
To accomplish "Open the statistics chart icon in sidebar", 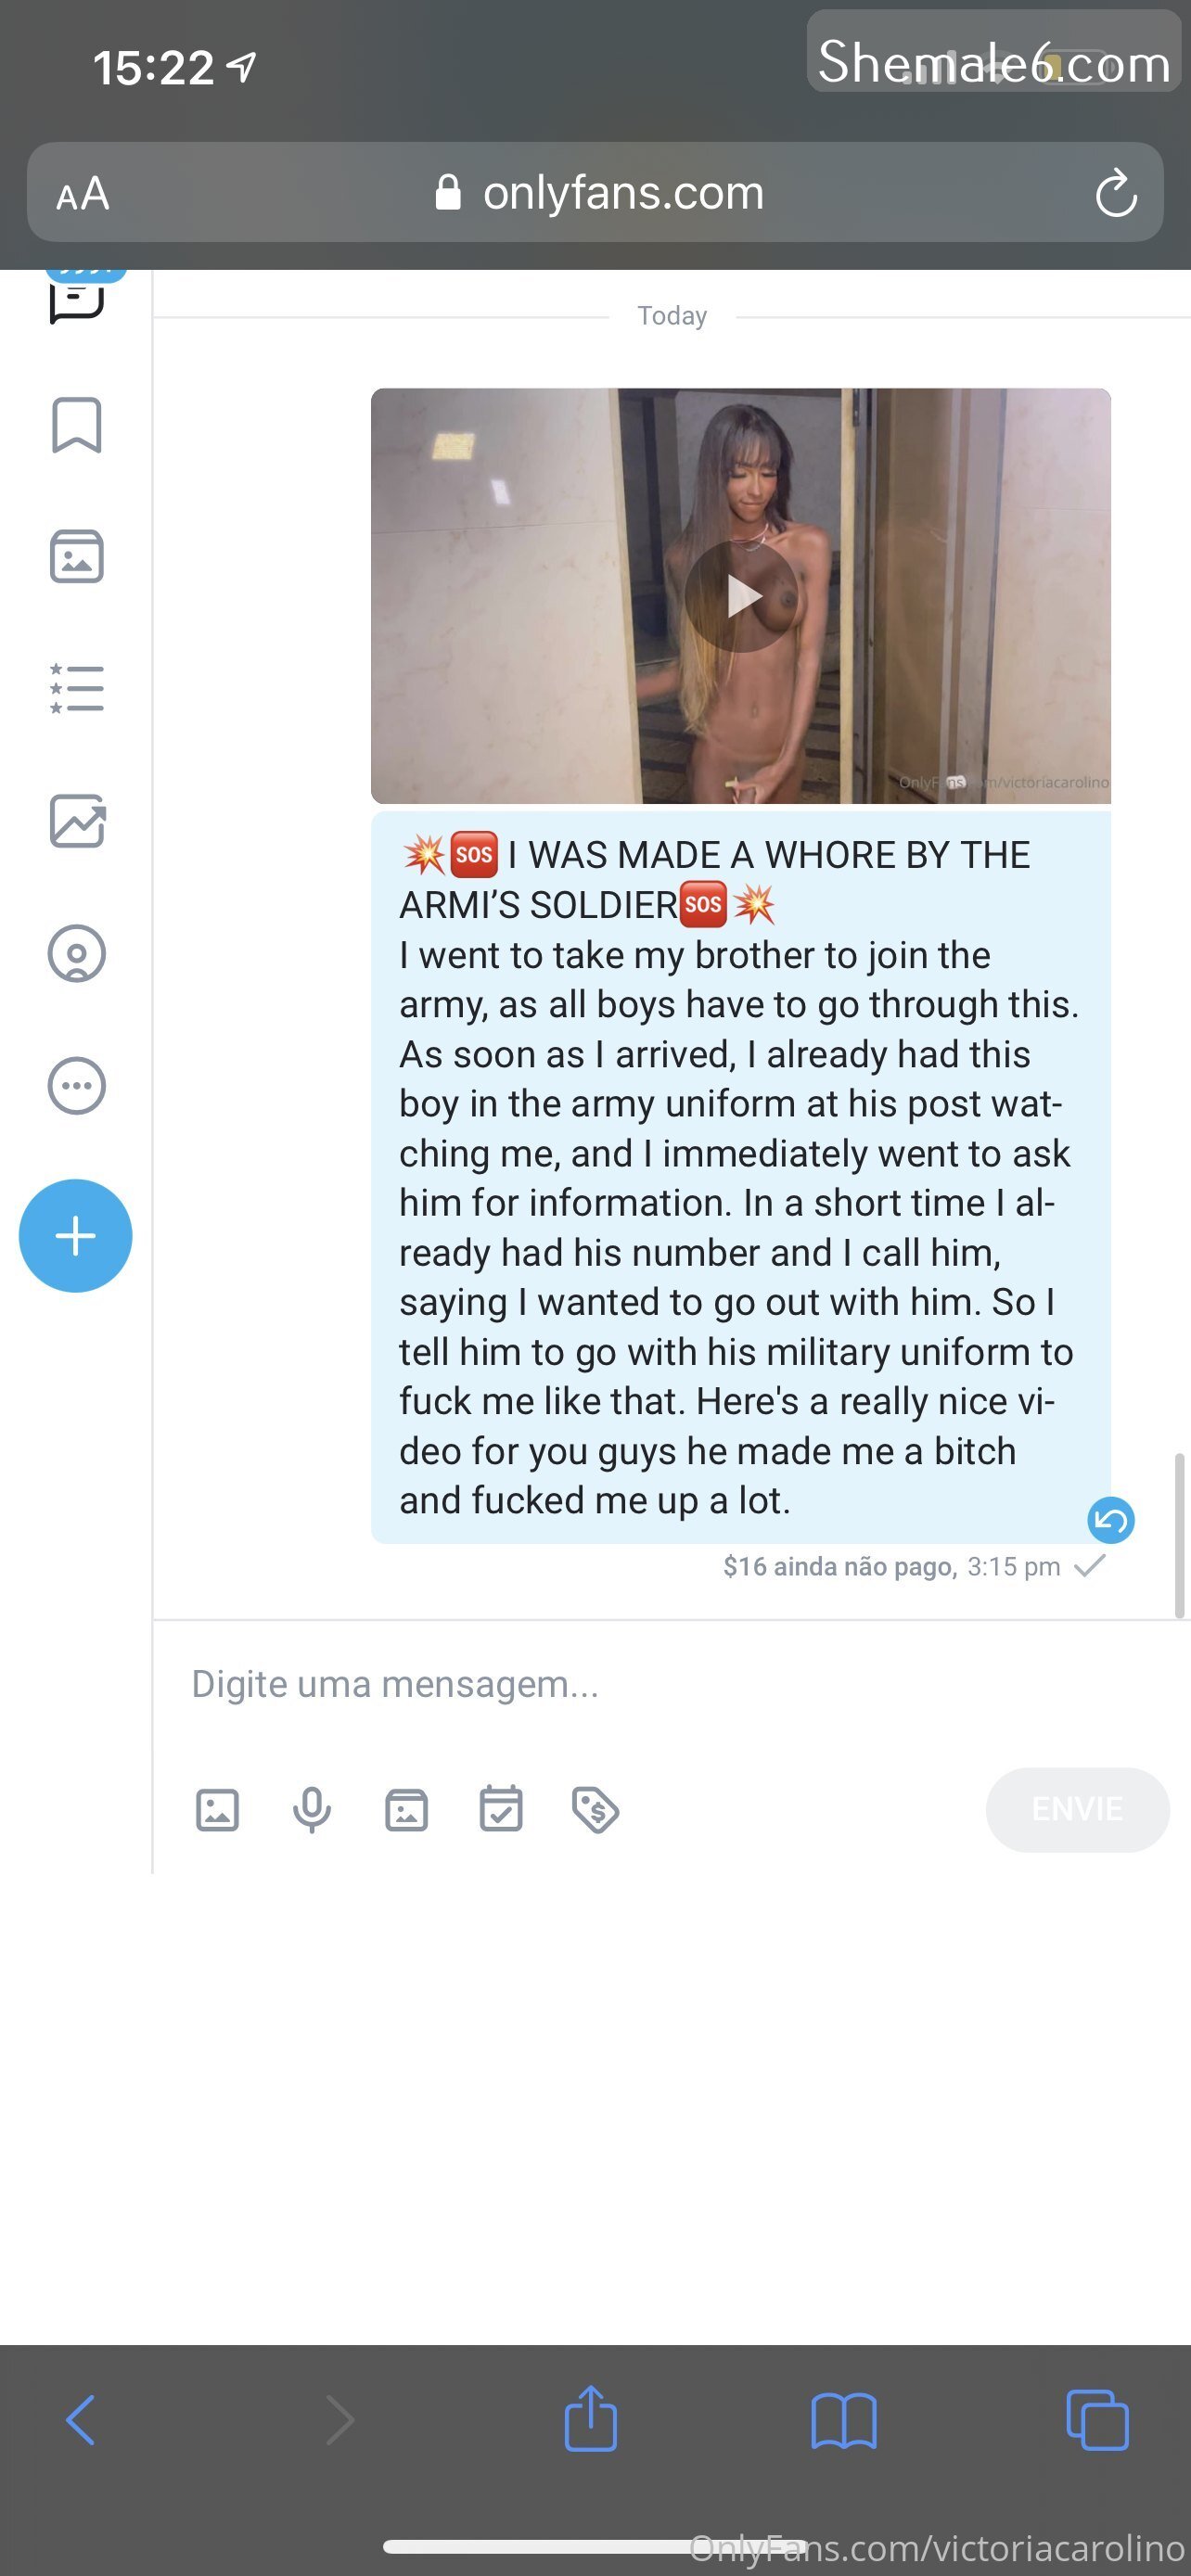I will pos(77,821).
